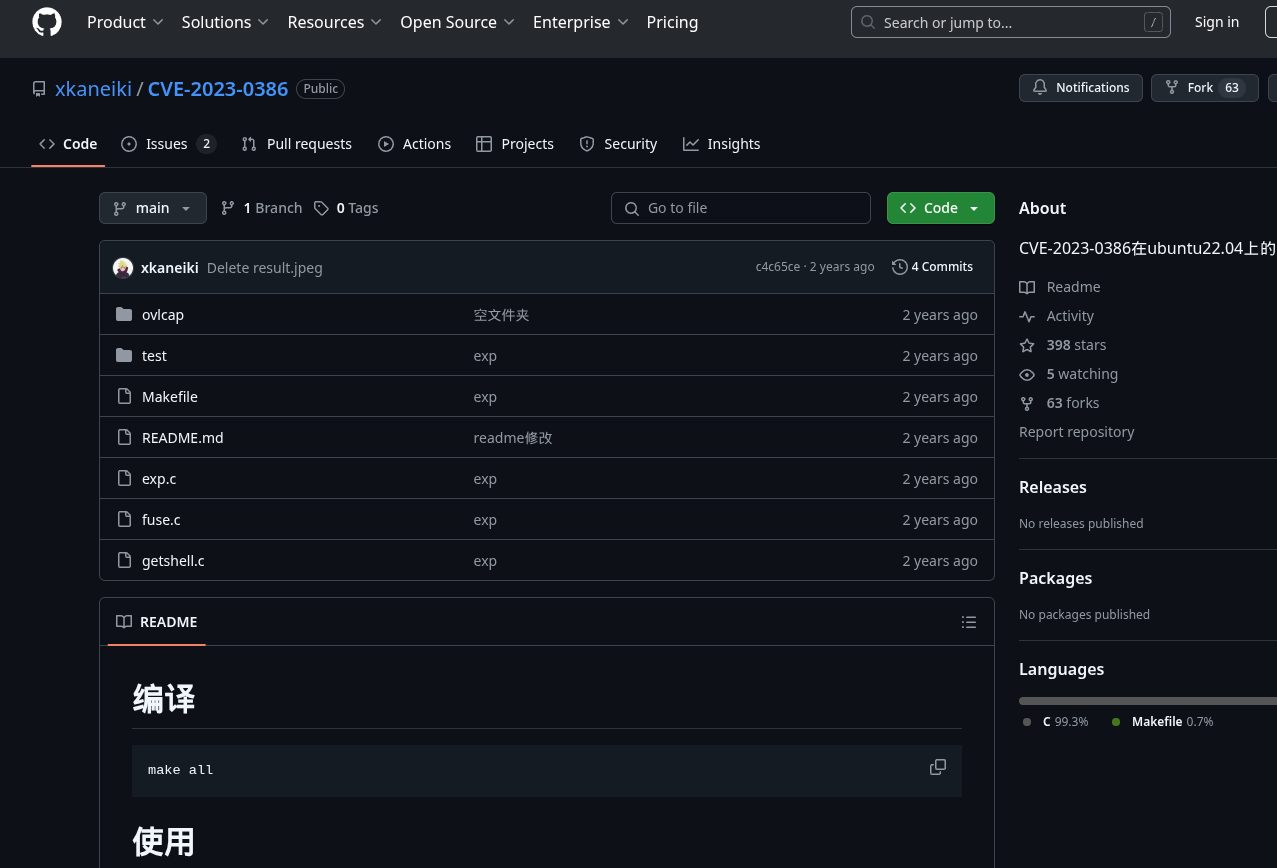Open the ovlcap folder icon
1277x868 pixels.
[x=124, y=315]
